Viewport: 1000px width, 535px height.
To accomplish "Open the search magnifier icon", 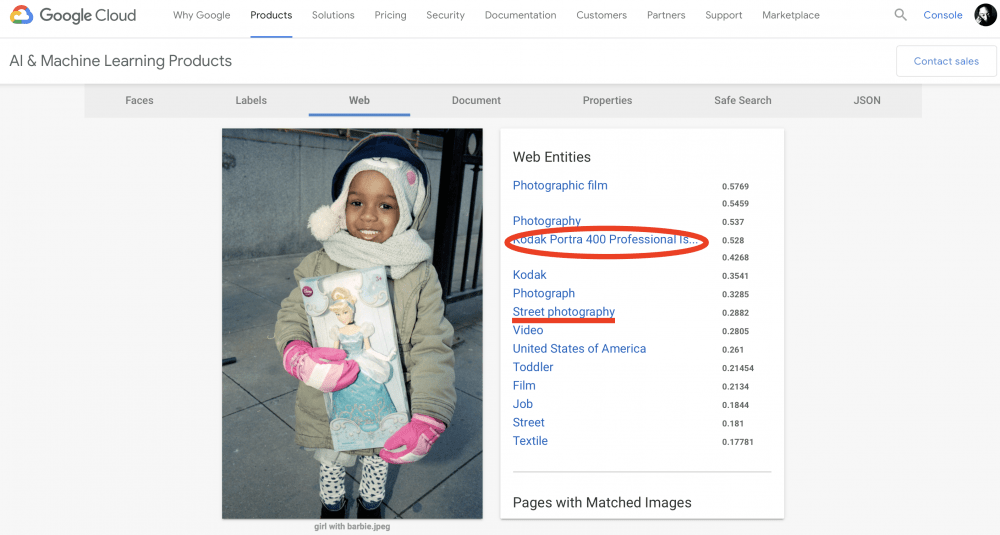I will pyautogui.click(x=900, y=15).
